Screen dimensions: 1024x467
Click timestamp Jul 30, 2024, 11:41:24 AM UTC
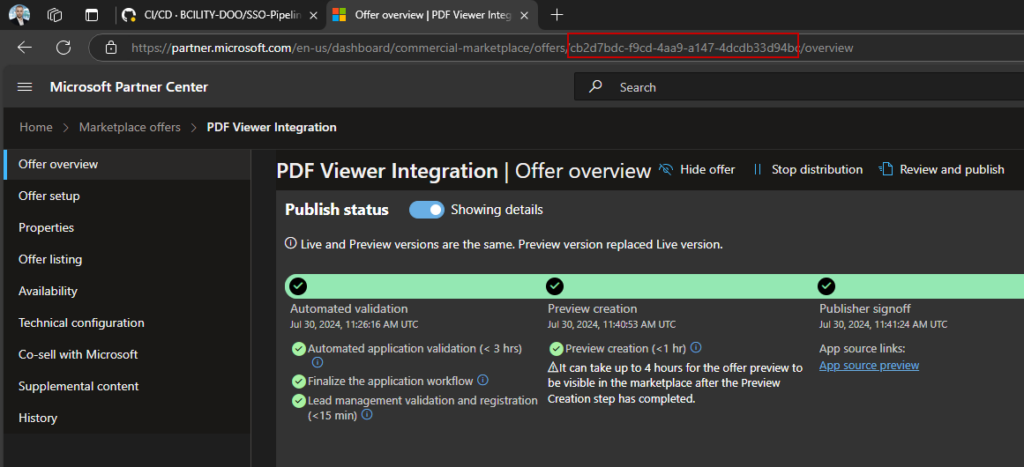click(x=883, y=324)
